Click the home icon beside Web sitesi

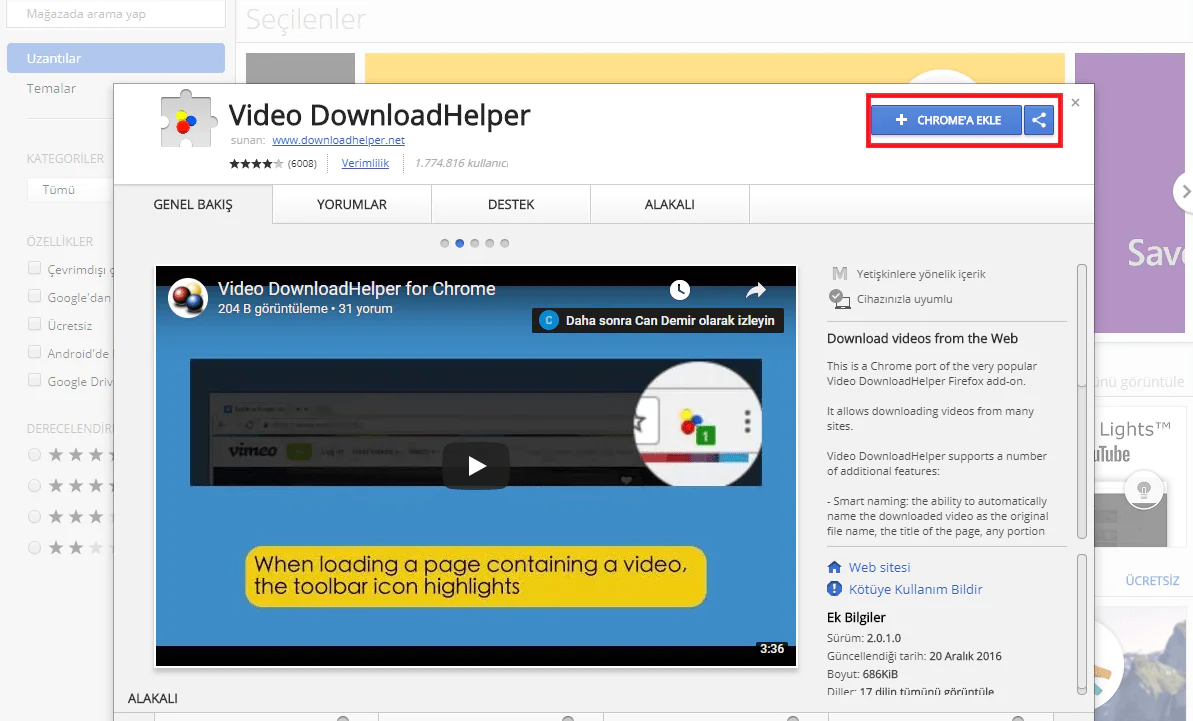[x=835, y=567]
